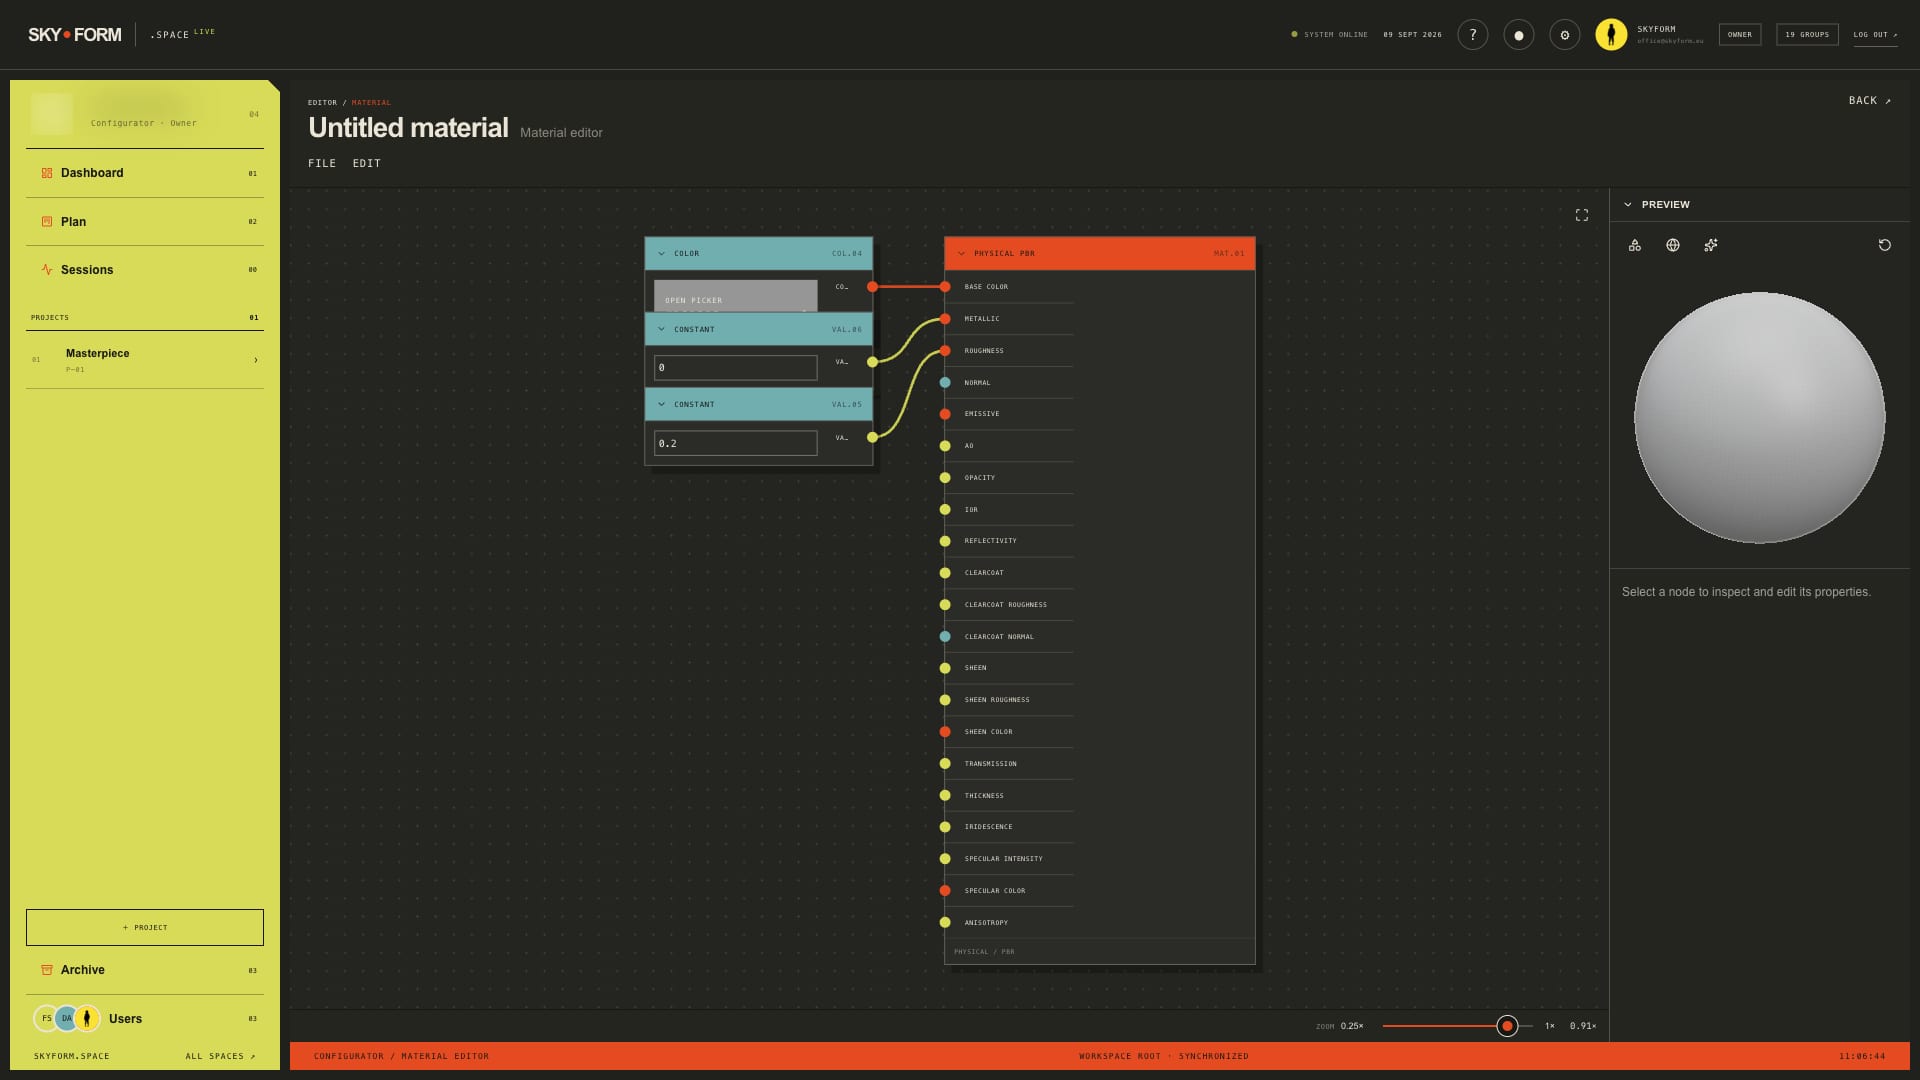Screen dimensions: 1920x1080
Task: Select the preview shapes icon
Action: [1634, 245]
